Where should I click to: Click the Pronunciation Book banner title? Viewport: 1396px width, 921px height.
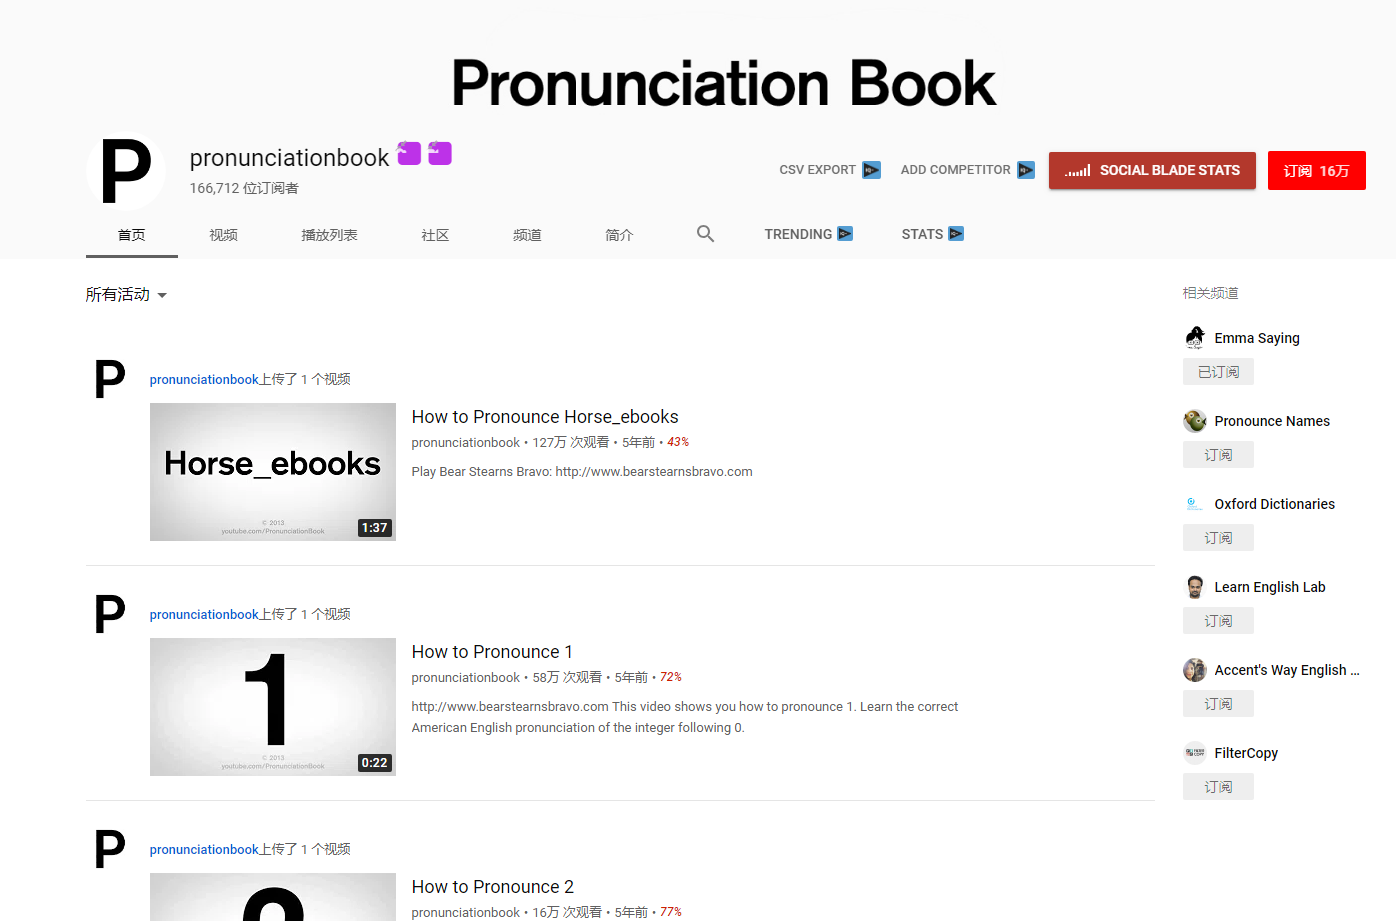click(724, 83)
